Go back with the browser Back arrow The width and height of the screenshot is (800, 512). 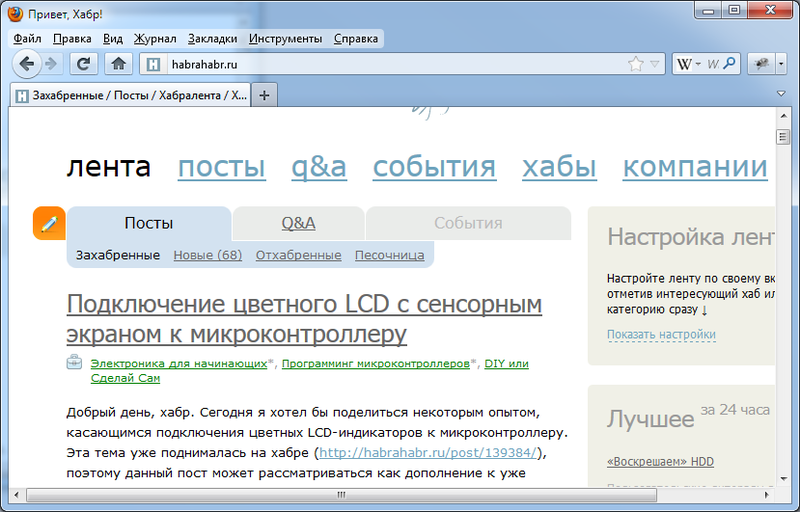coord(26,64)
